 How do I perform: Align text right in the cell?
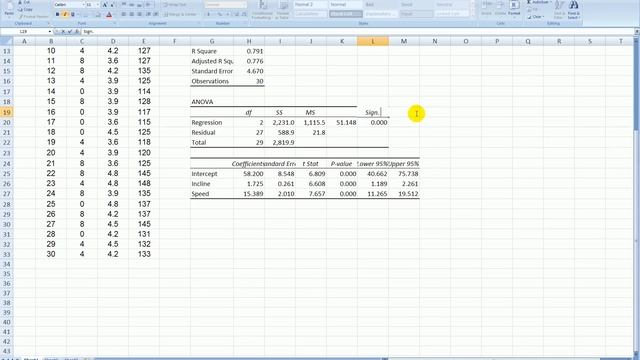click(x=139, y=14)
